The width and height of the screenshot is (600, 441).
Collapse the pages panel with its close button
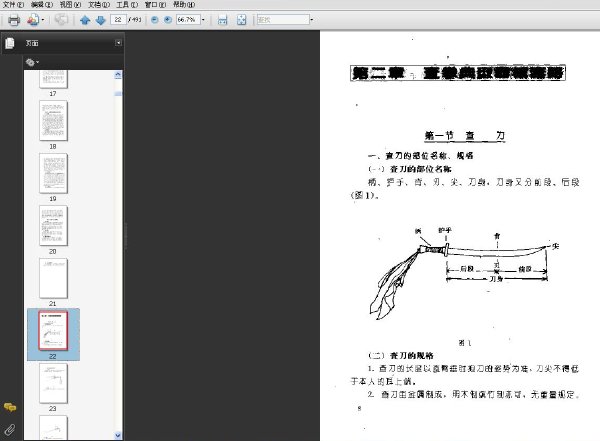119,43
